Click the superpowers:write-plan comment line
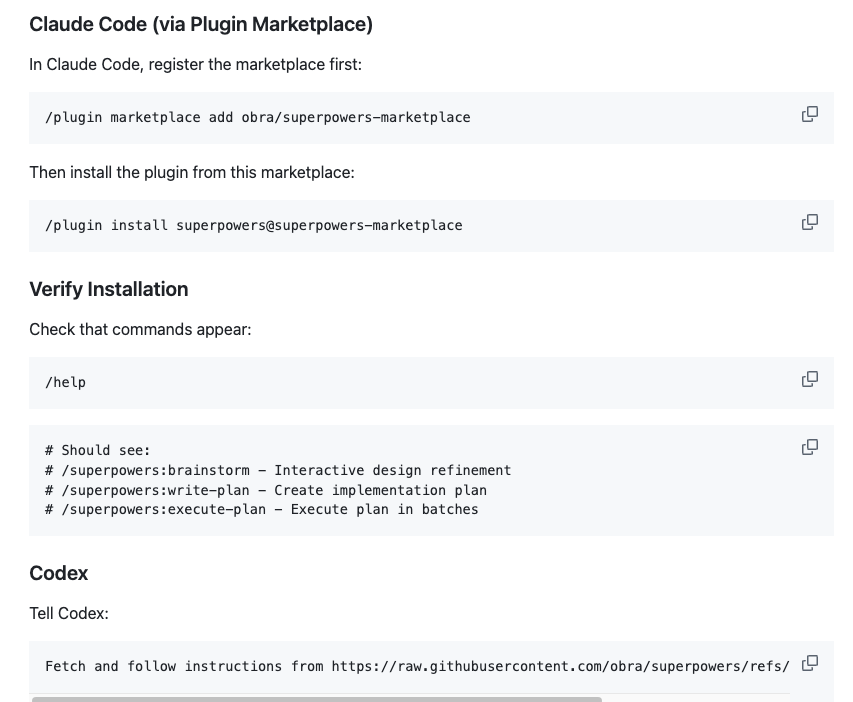Image resolution: width=853 pixels, height=702 pixels. pyautogui.click(x=265, y=491)
